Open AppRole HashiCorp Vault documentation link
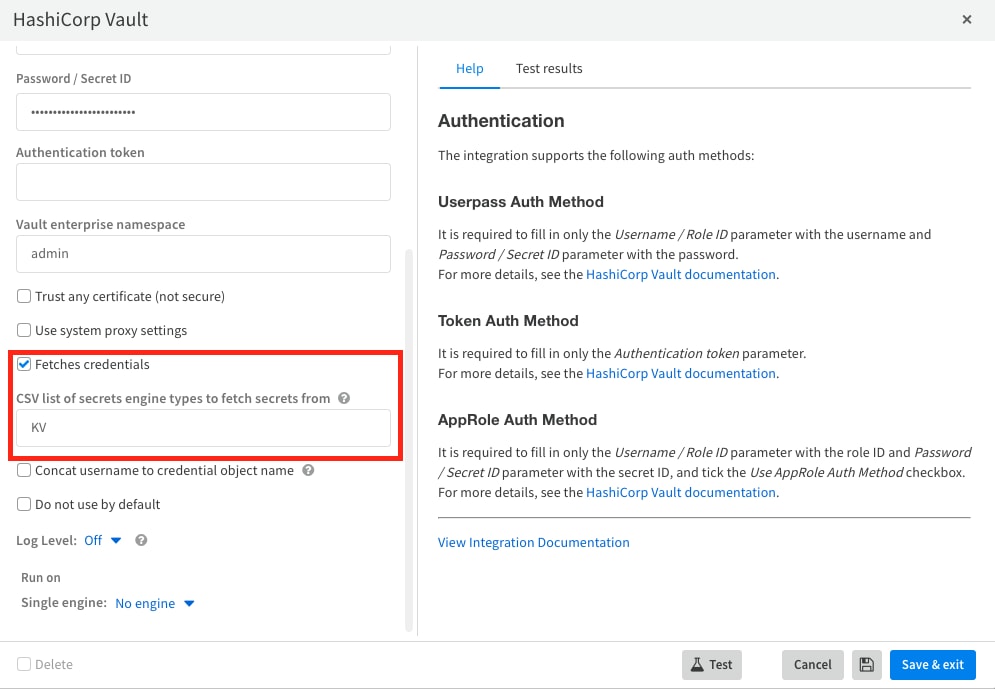Screen dimensions: 995x689 click(680, 493)
